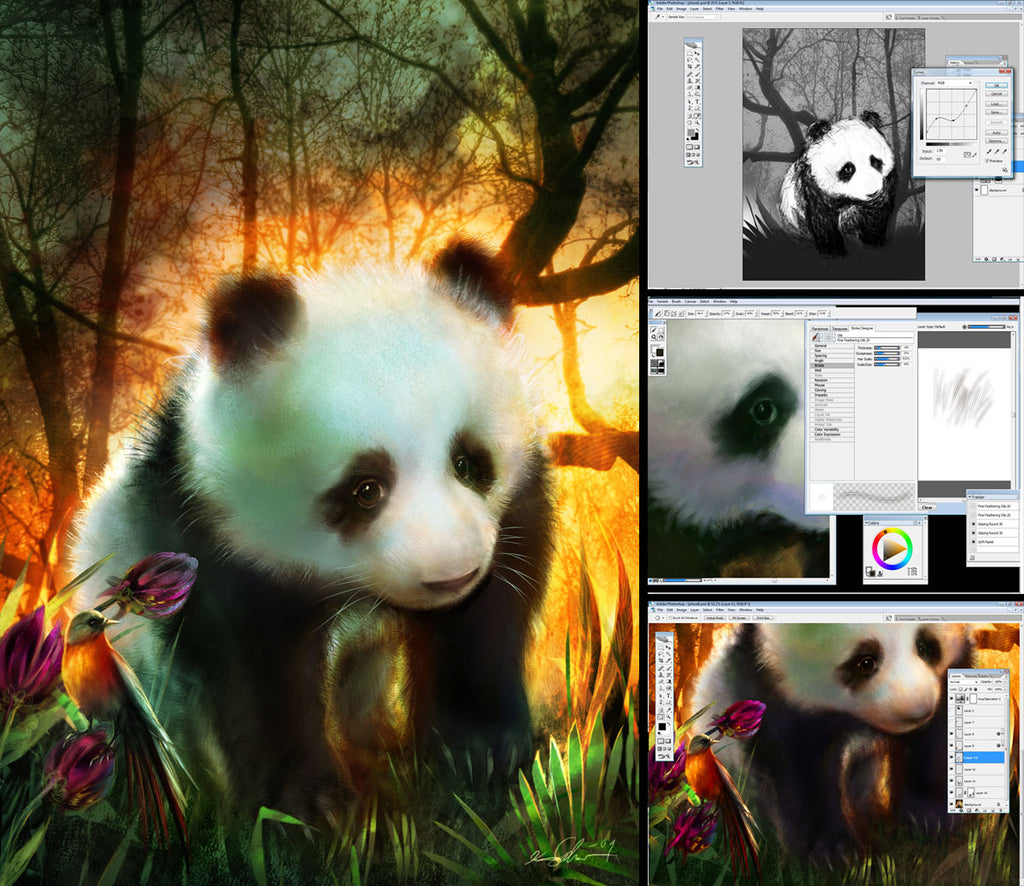Select the Magnifier tool in Painter's toolbox
Screen dimensions: 1024x886
[654, 335]
